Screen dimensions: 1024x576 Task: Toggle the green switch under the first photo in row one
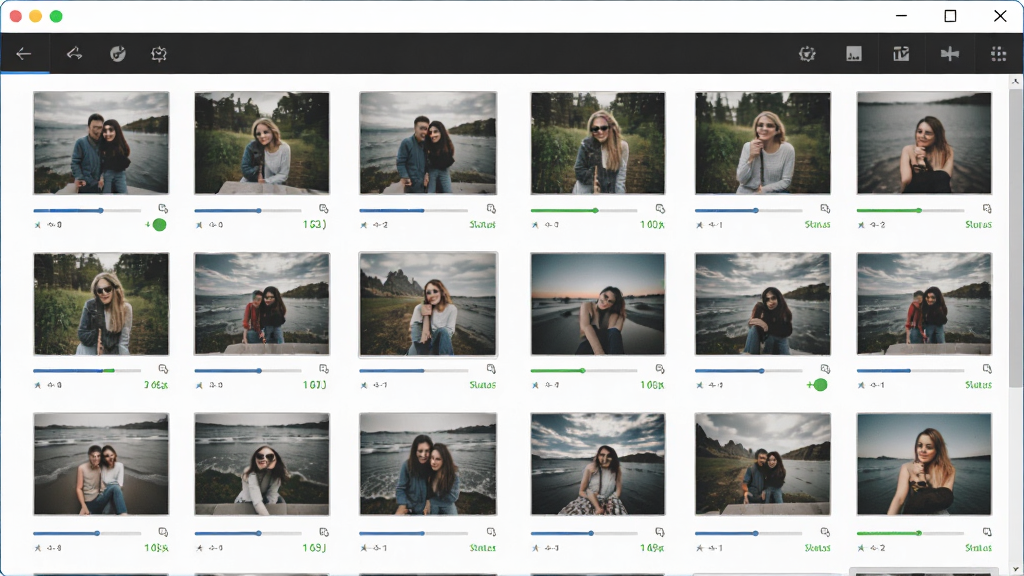click(x=159, y=225)
